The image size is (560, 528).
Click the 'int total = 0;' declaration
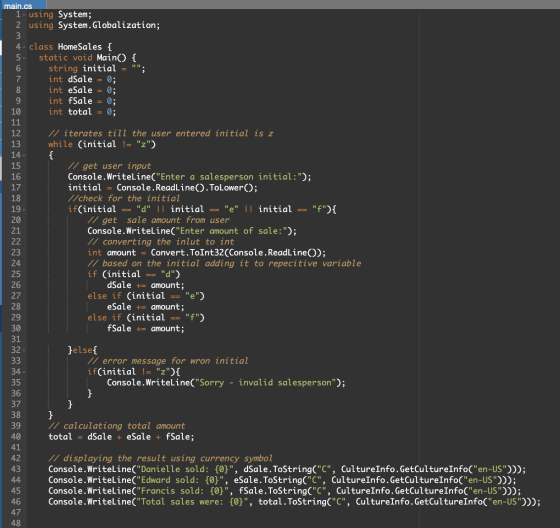82,112
